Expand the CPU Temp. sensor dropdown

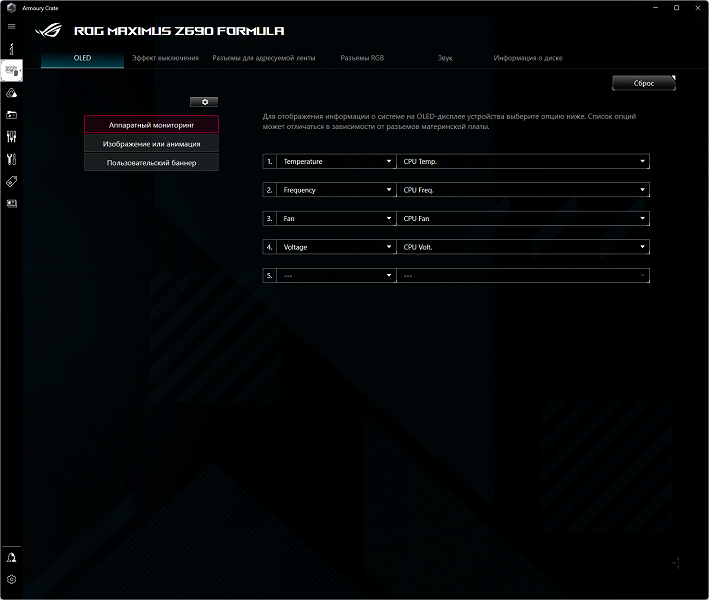(523, 161)
